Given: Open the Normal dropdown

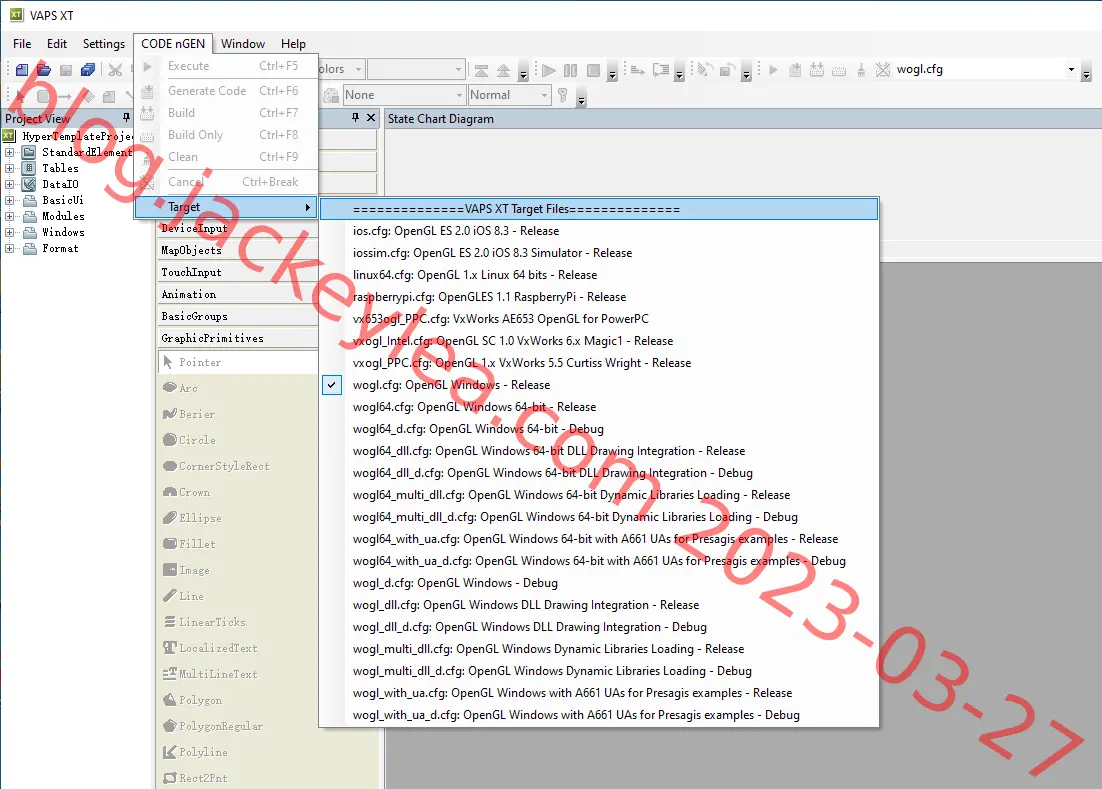Looking at the screenshot, I should (x=509, y=95).
